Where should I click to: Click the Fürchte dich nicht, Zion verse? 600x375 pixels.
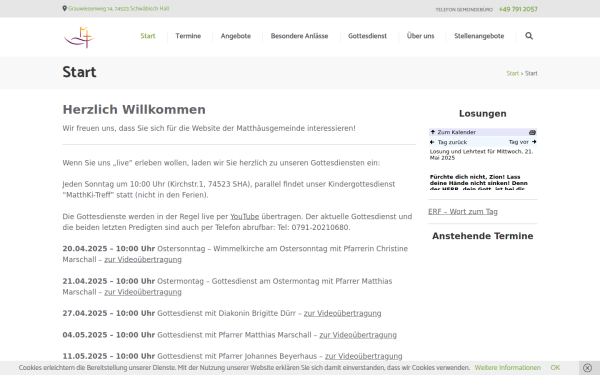[479, 183]
